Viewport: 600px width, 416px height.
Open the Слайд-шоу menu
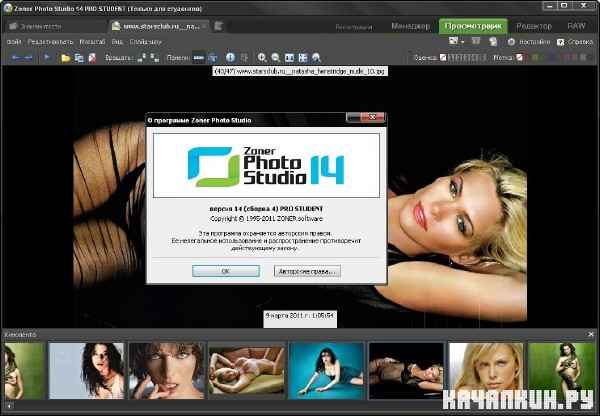145,42
